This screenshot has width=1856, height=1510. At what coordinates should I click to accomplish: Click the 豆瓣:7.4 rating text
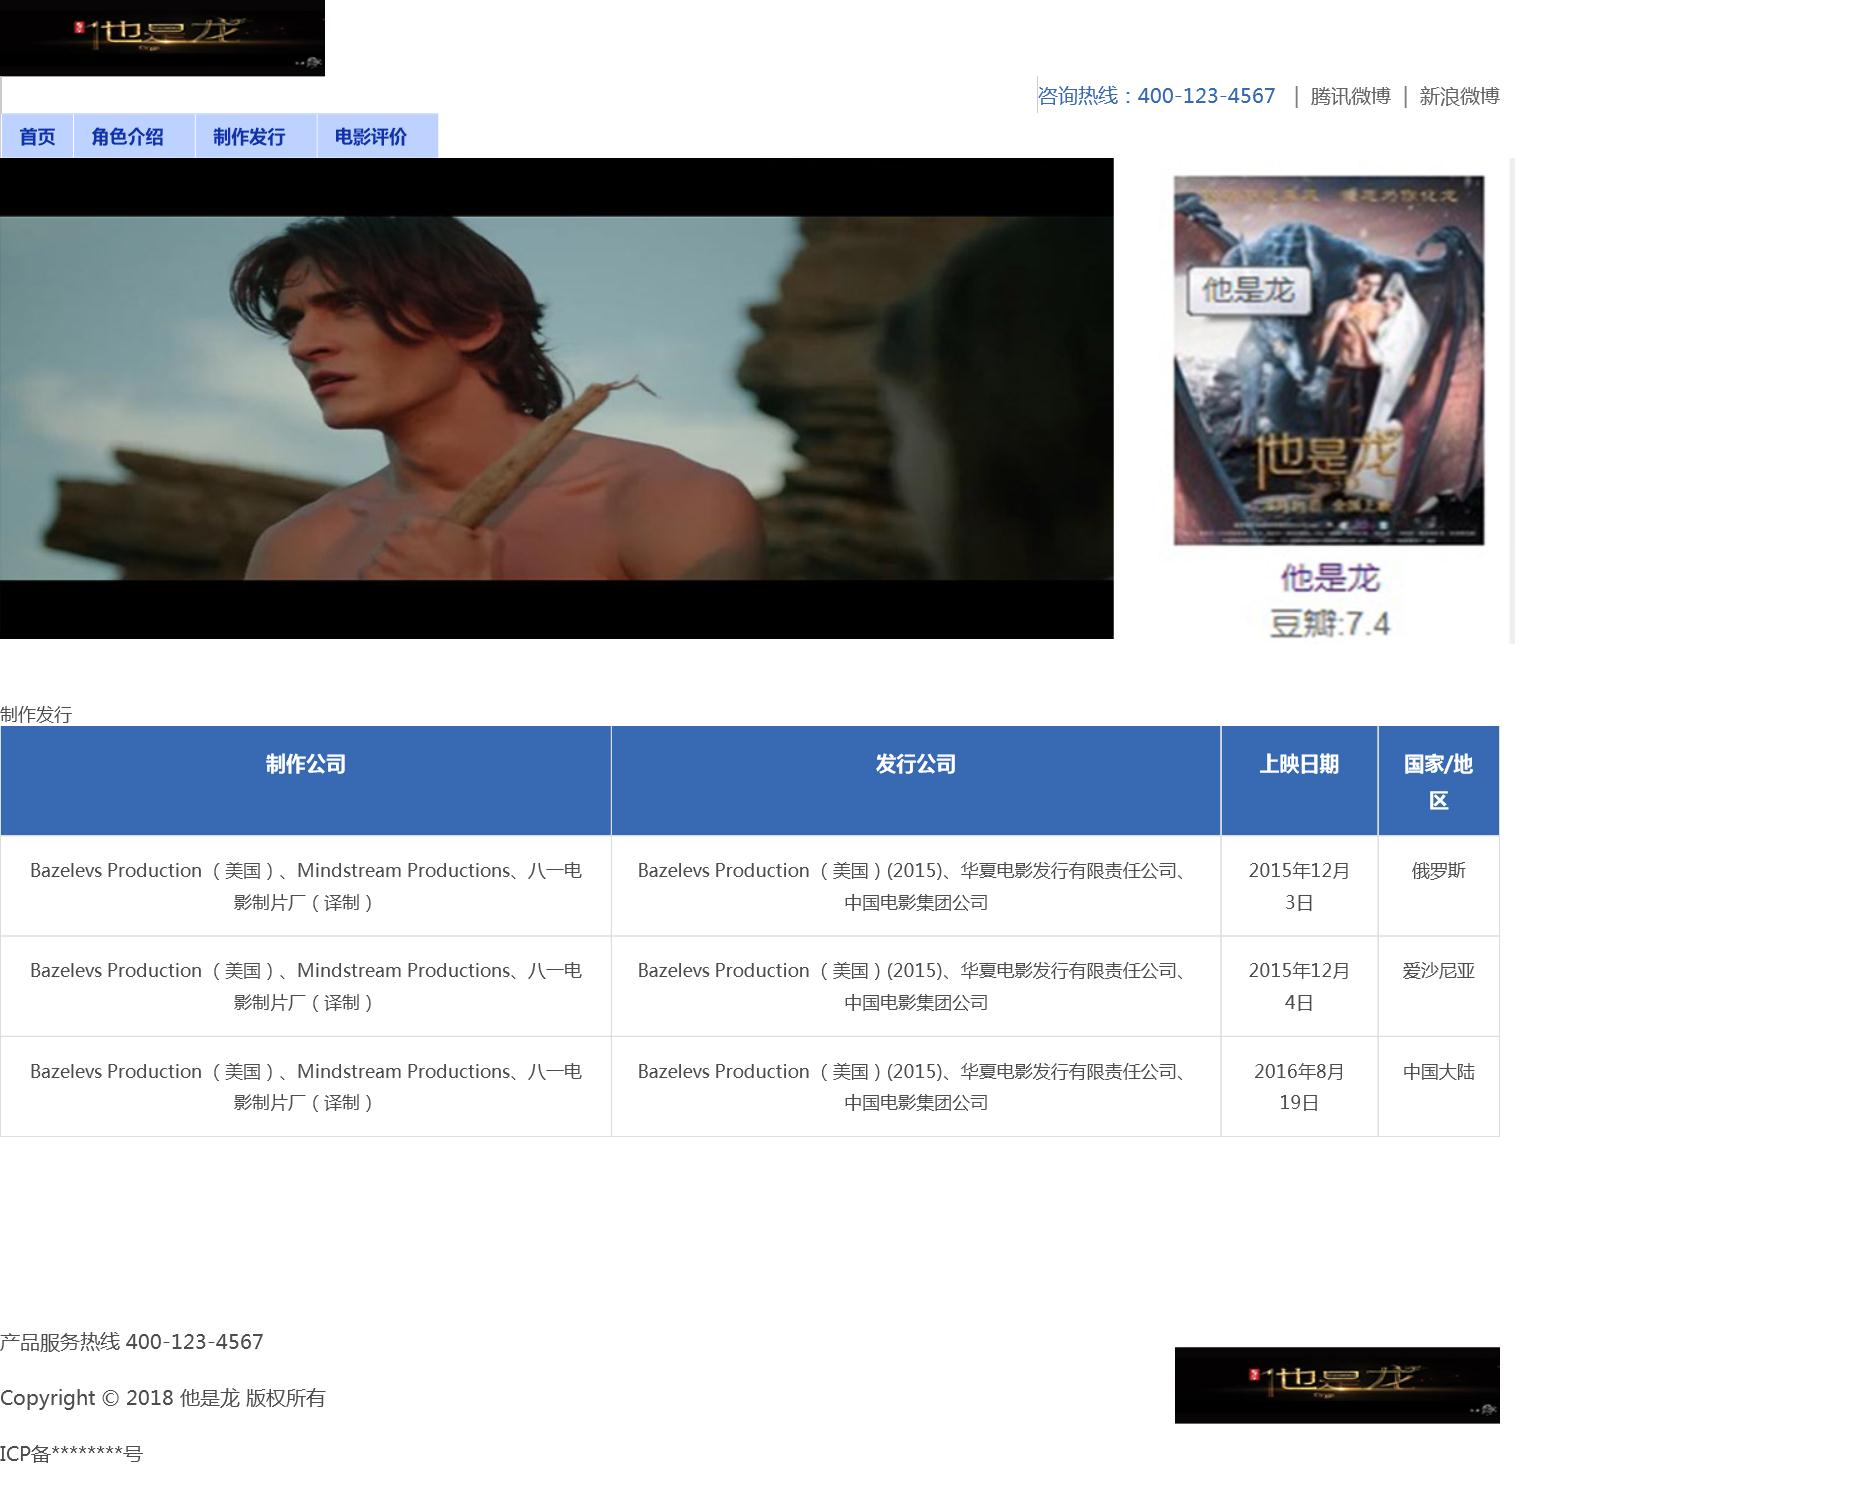coord(1329,624)
